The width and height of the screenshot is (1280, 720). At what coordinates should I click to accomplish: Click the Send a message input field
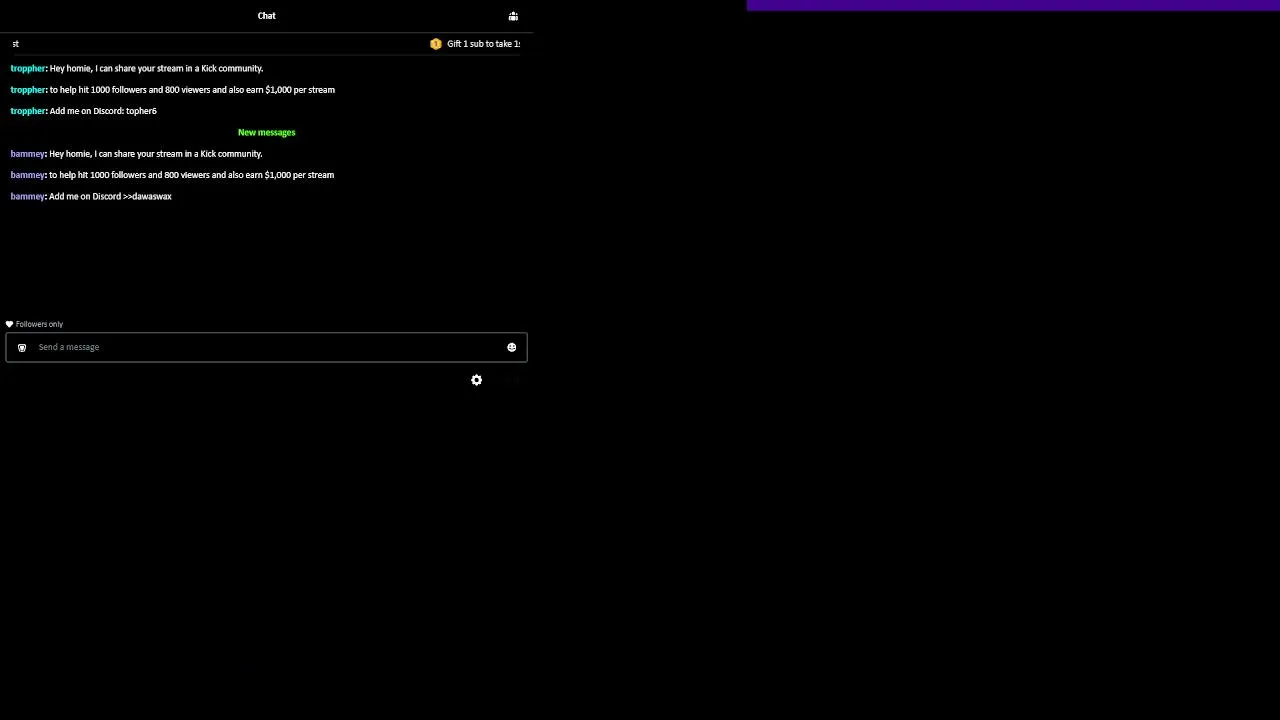[266, 347]
